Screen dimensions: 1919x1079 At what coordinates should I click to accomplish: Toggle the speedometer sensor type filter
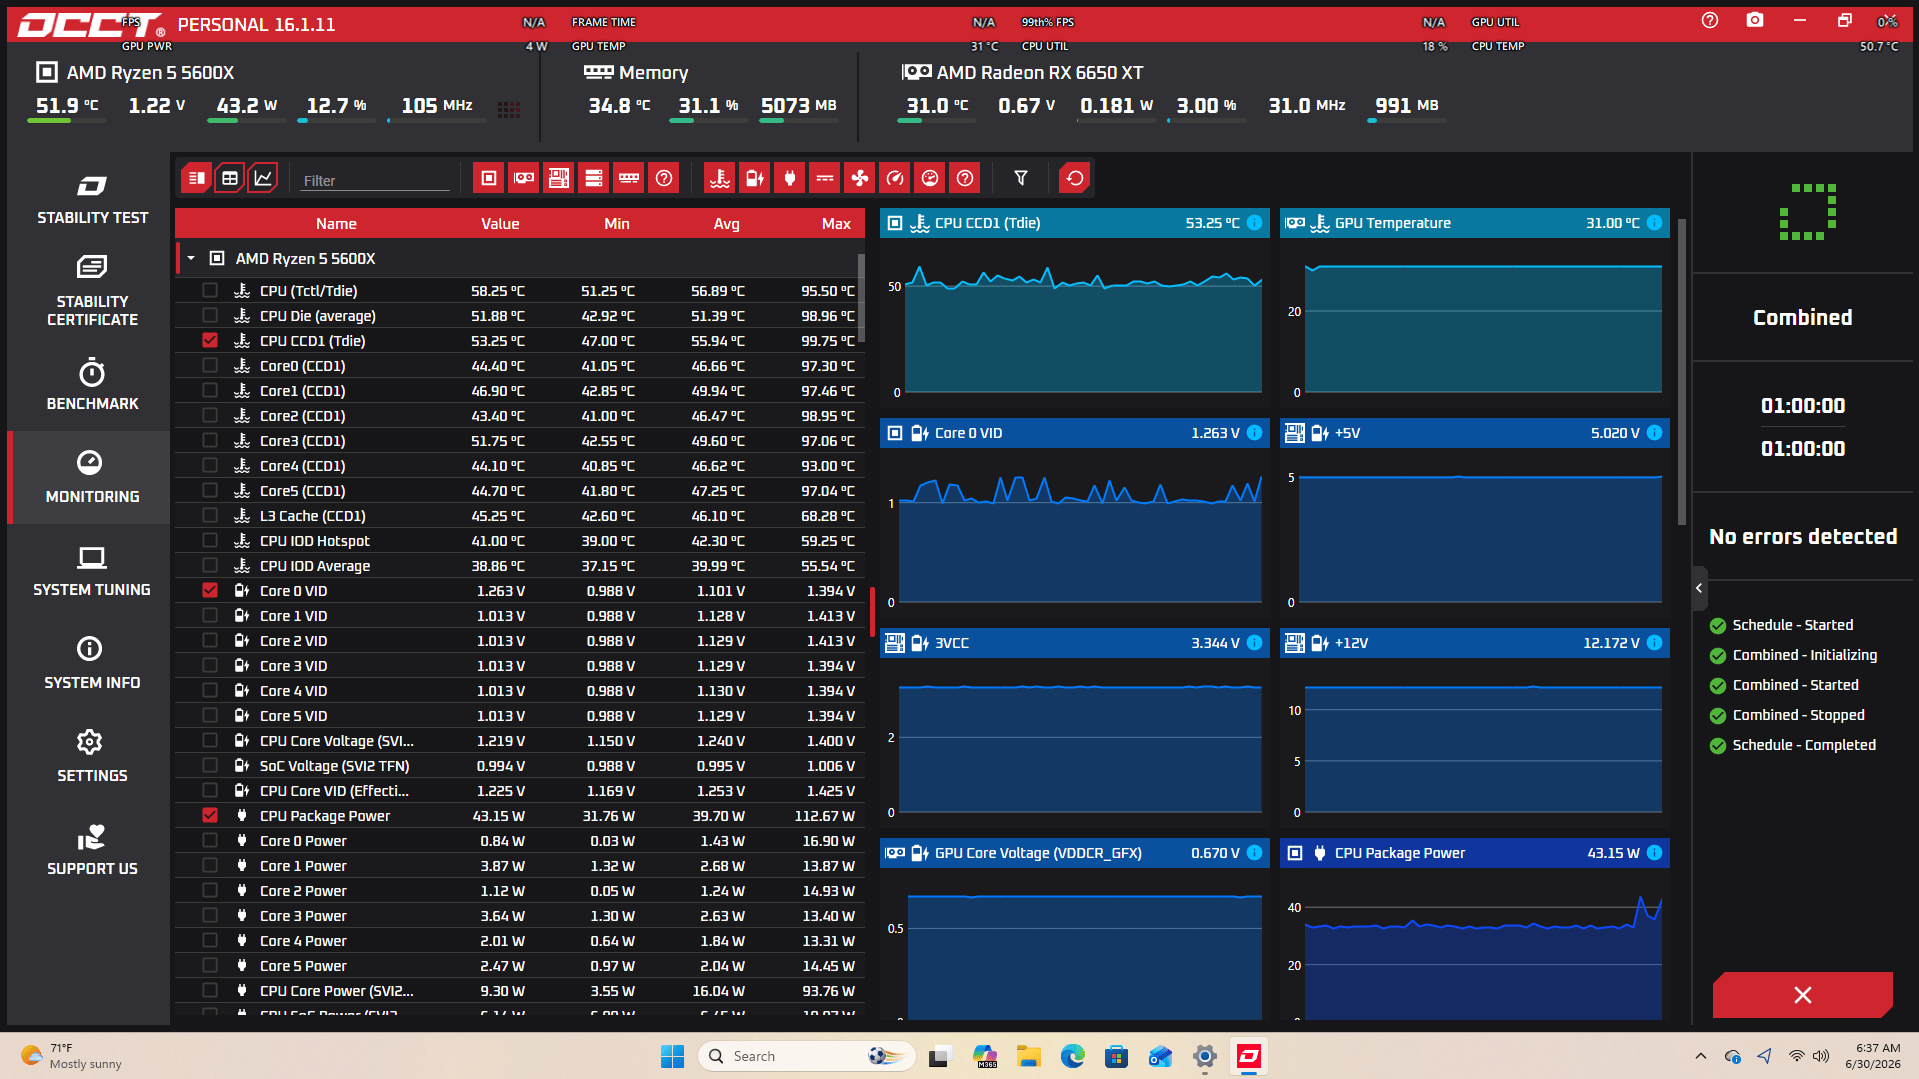[895, 178]
